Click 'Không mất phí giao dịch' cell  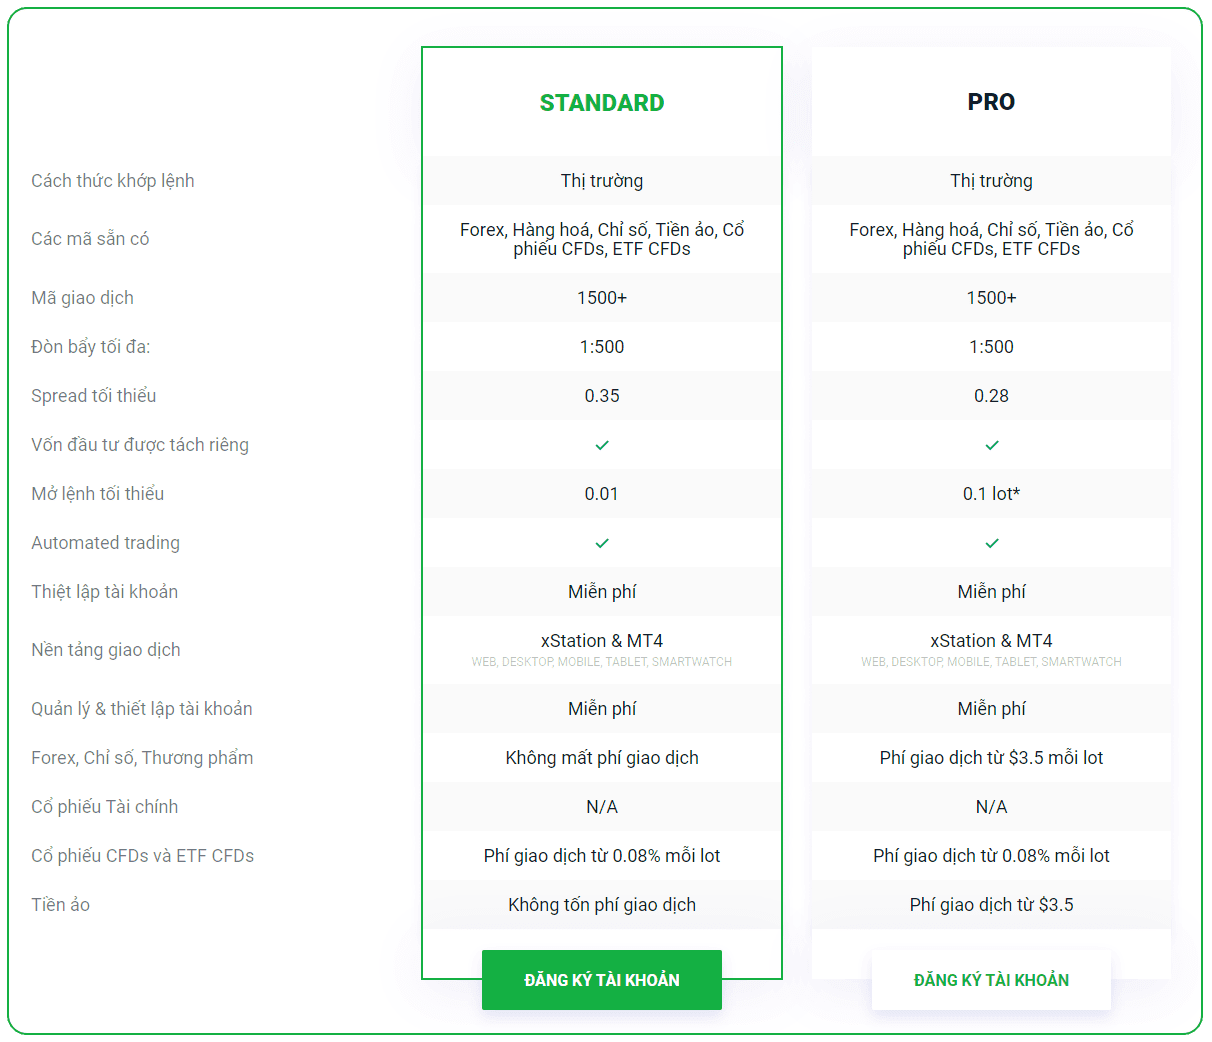tap(602, 758)
